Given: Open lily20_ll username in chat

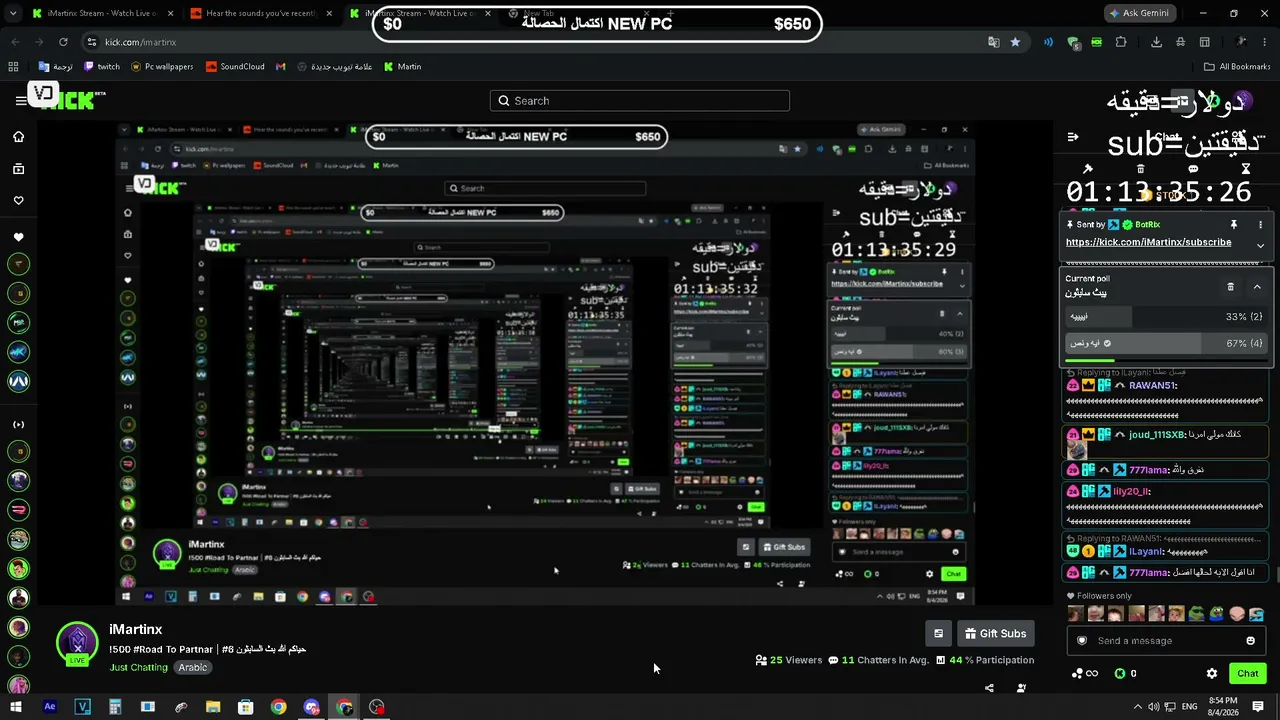Looking at the screenshot, I should [x=1131, y=491].
